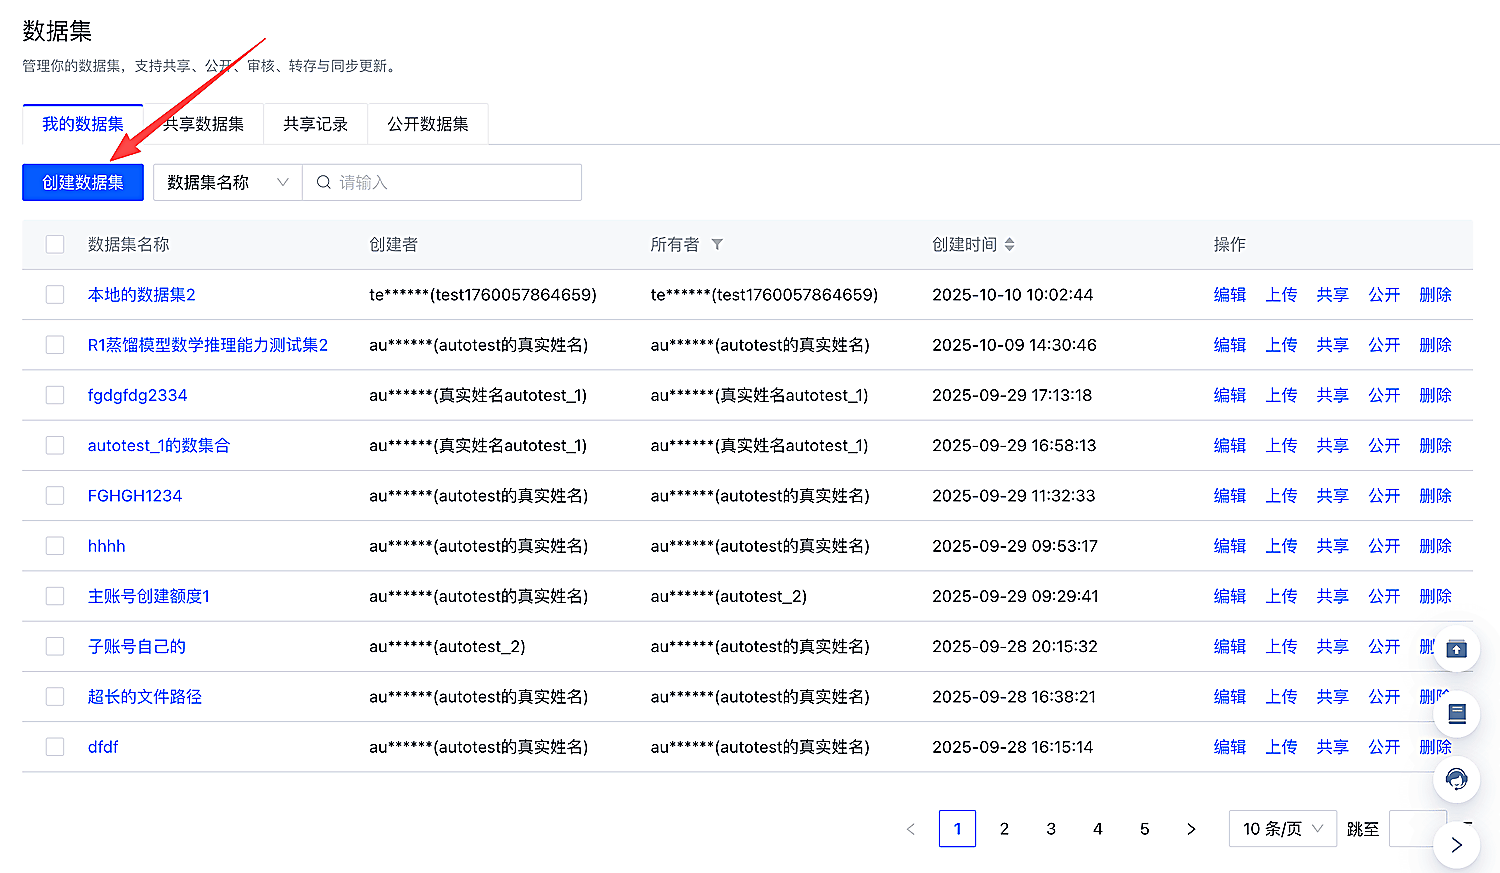Click the creator cell te******(test1760057864659)
This screenshot has height=873, width=1500.
[x=483, y=295]
